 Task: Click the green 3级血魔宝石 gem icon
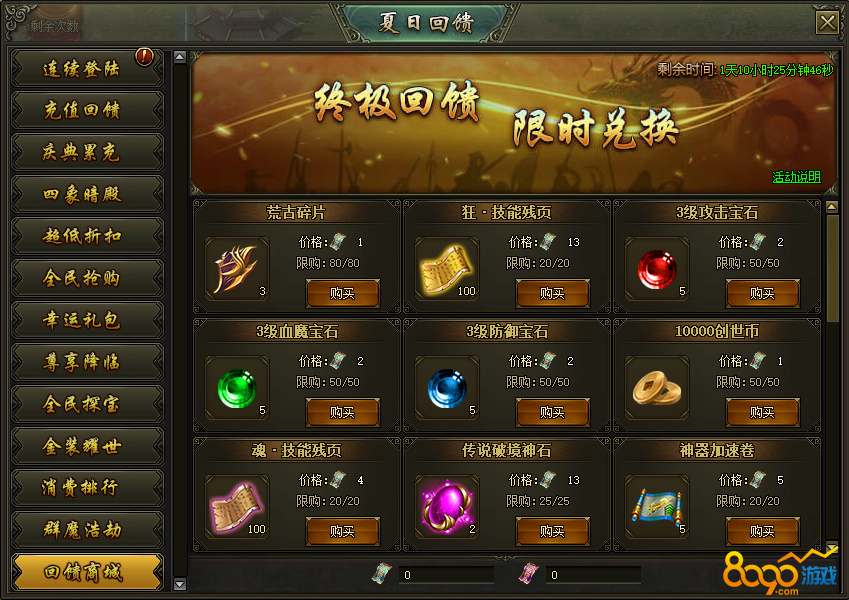tap(237, 388)
